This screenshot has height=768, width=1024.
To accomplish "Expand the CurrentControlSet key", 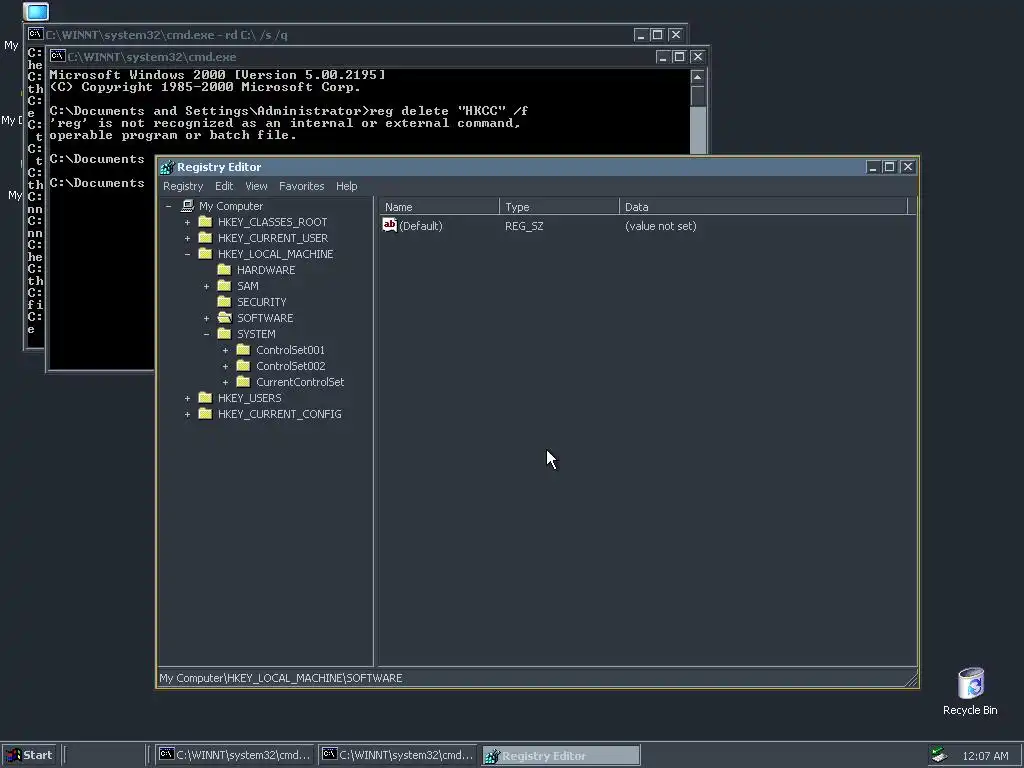I will point(225,382).
